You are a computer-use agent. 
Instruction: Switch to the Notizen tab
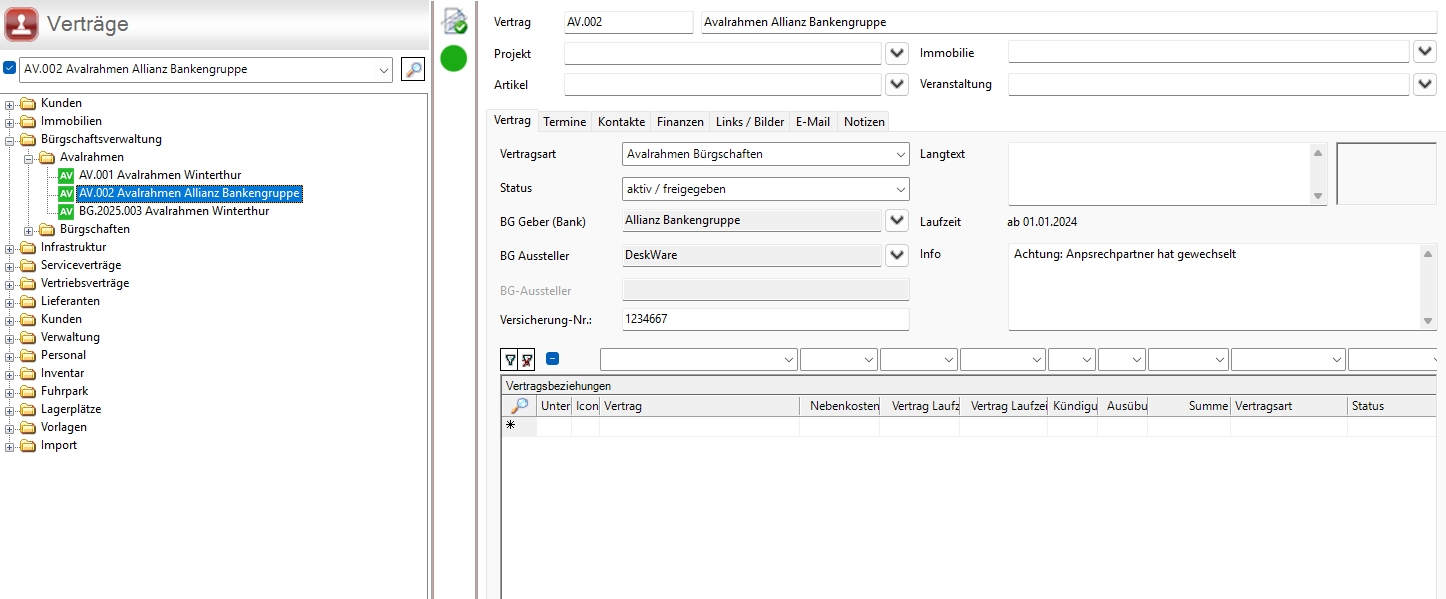(x=864, y=122)
